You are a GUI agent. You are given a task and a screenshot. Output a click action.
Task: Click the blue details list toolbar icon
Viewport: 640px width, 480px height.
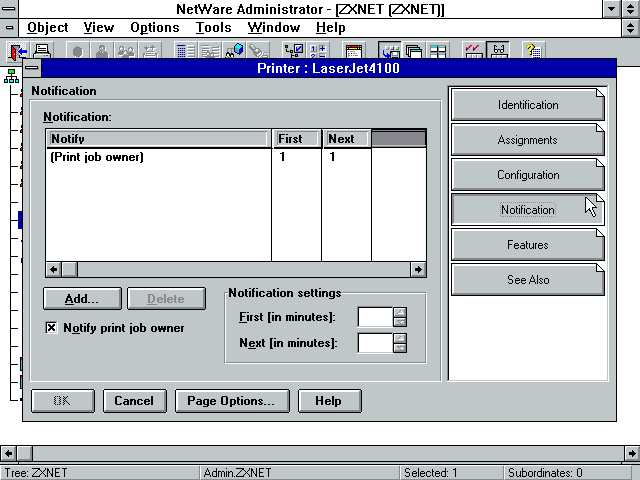click(186, 51)
